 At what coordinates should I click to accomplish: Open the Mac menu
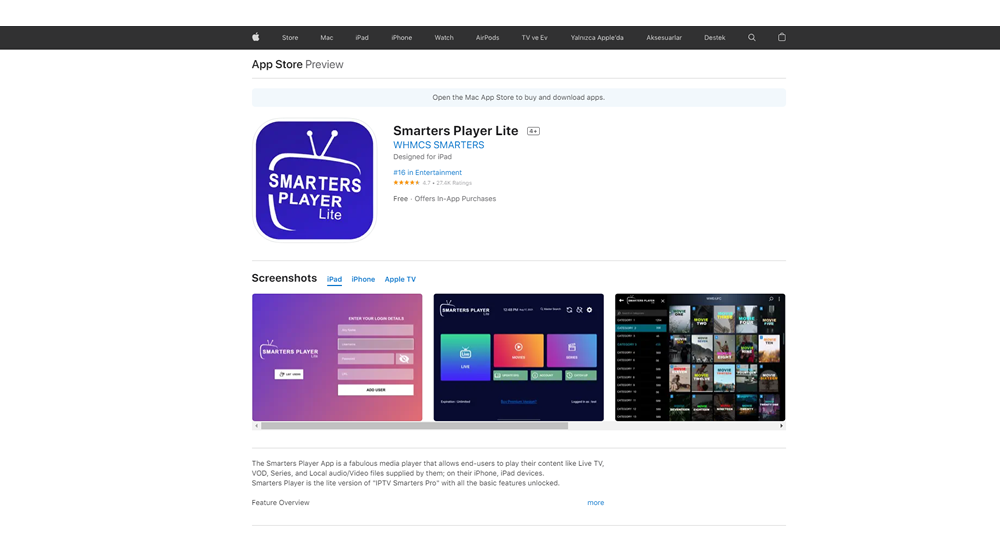(327, 38)
